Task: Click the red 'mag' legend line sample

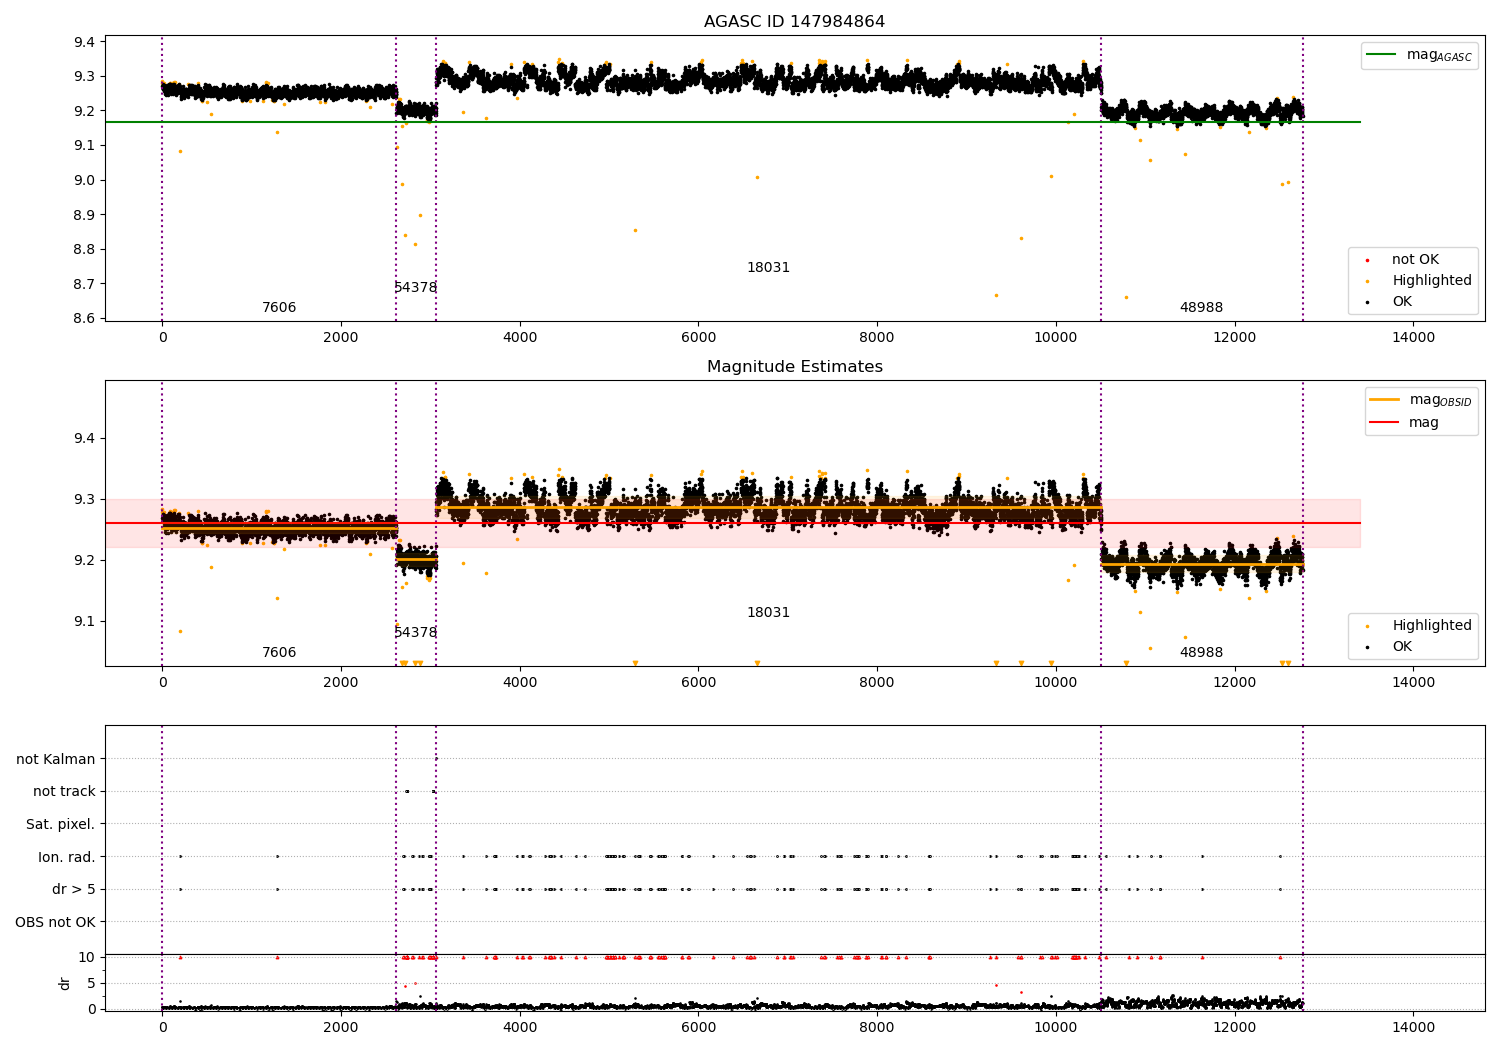Action: [x=1385, y=422]
